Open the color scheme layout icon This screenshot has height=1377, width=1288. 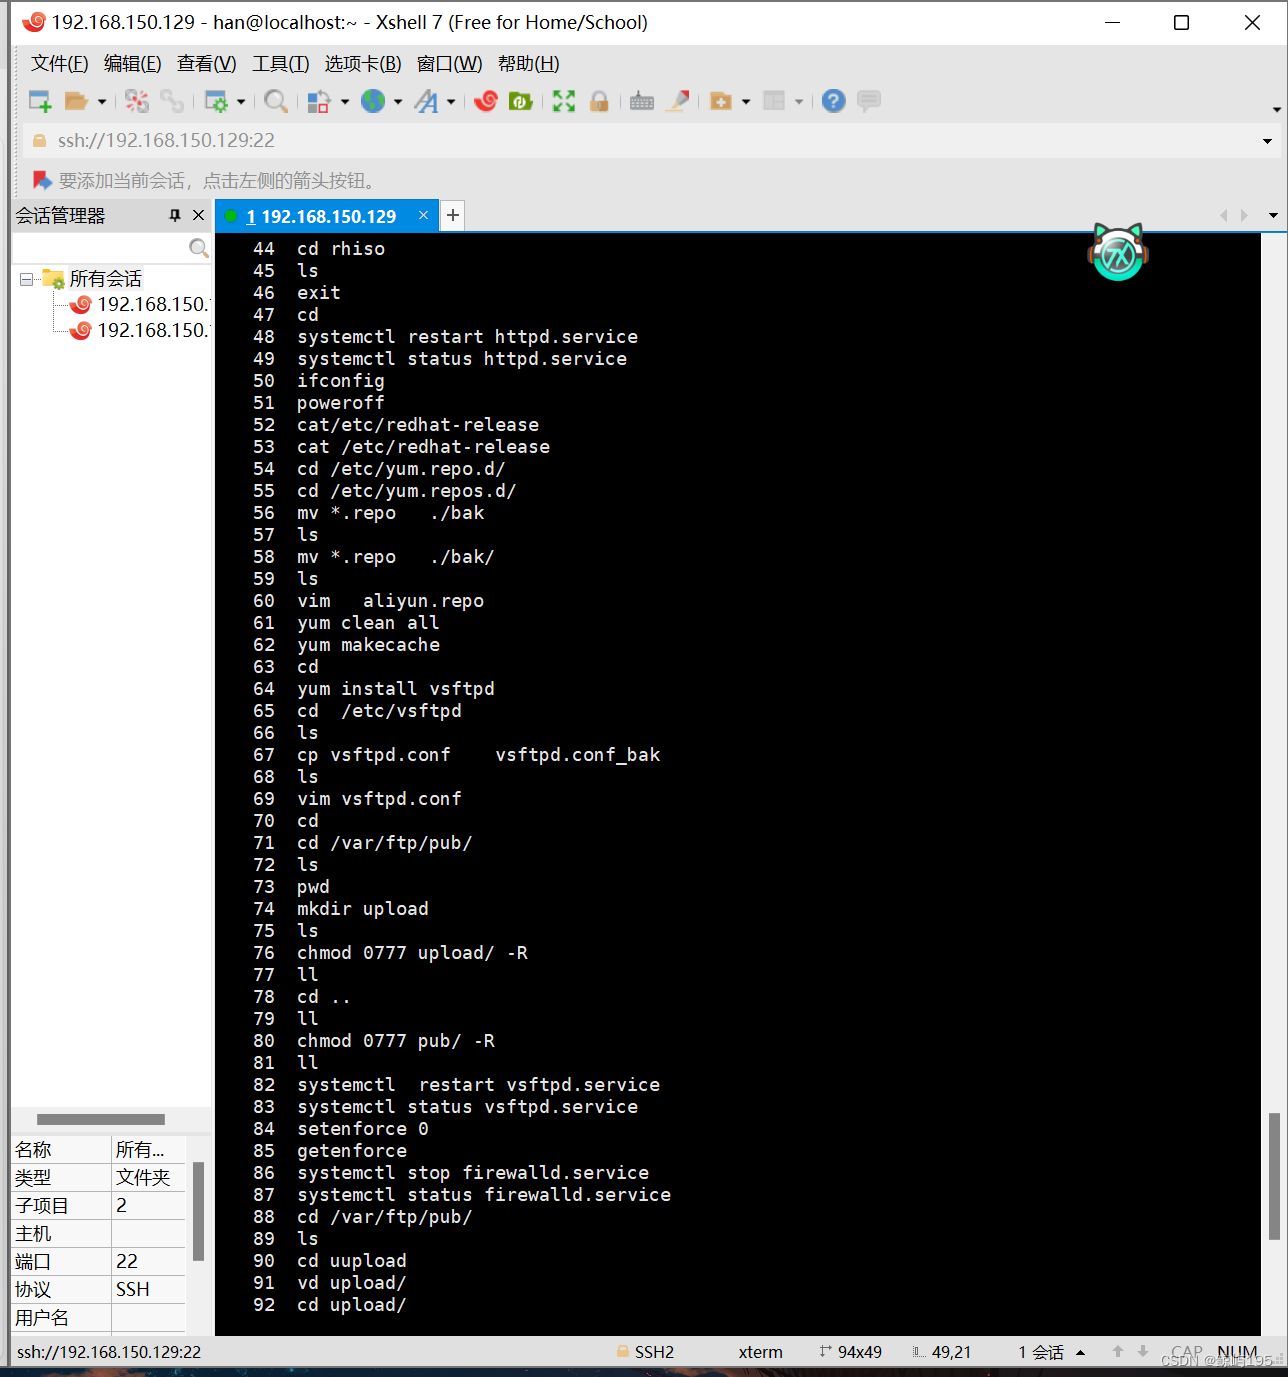pyautogui.click(x=319, y=101)
